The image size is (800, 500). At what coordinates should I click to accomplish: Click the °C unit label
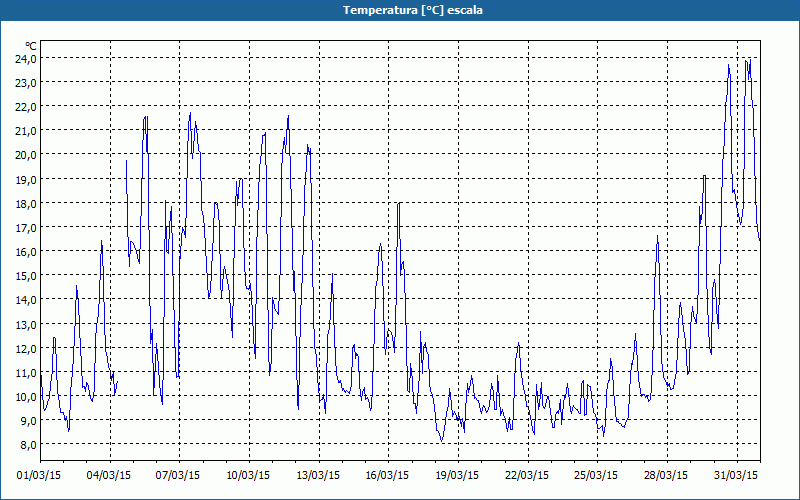tap(31, 46)
